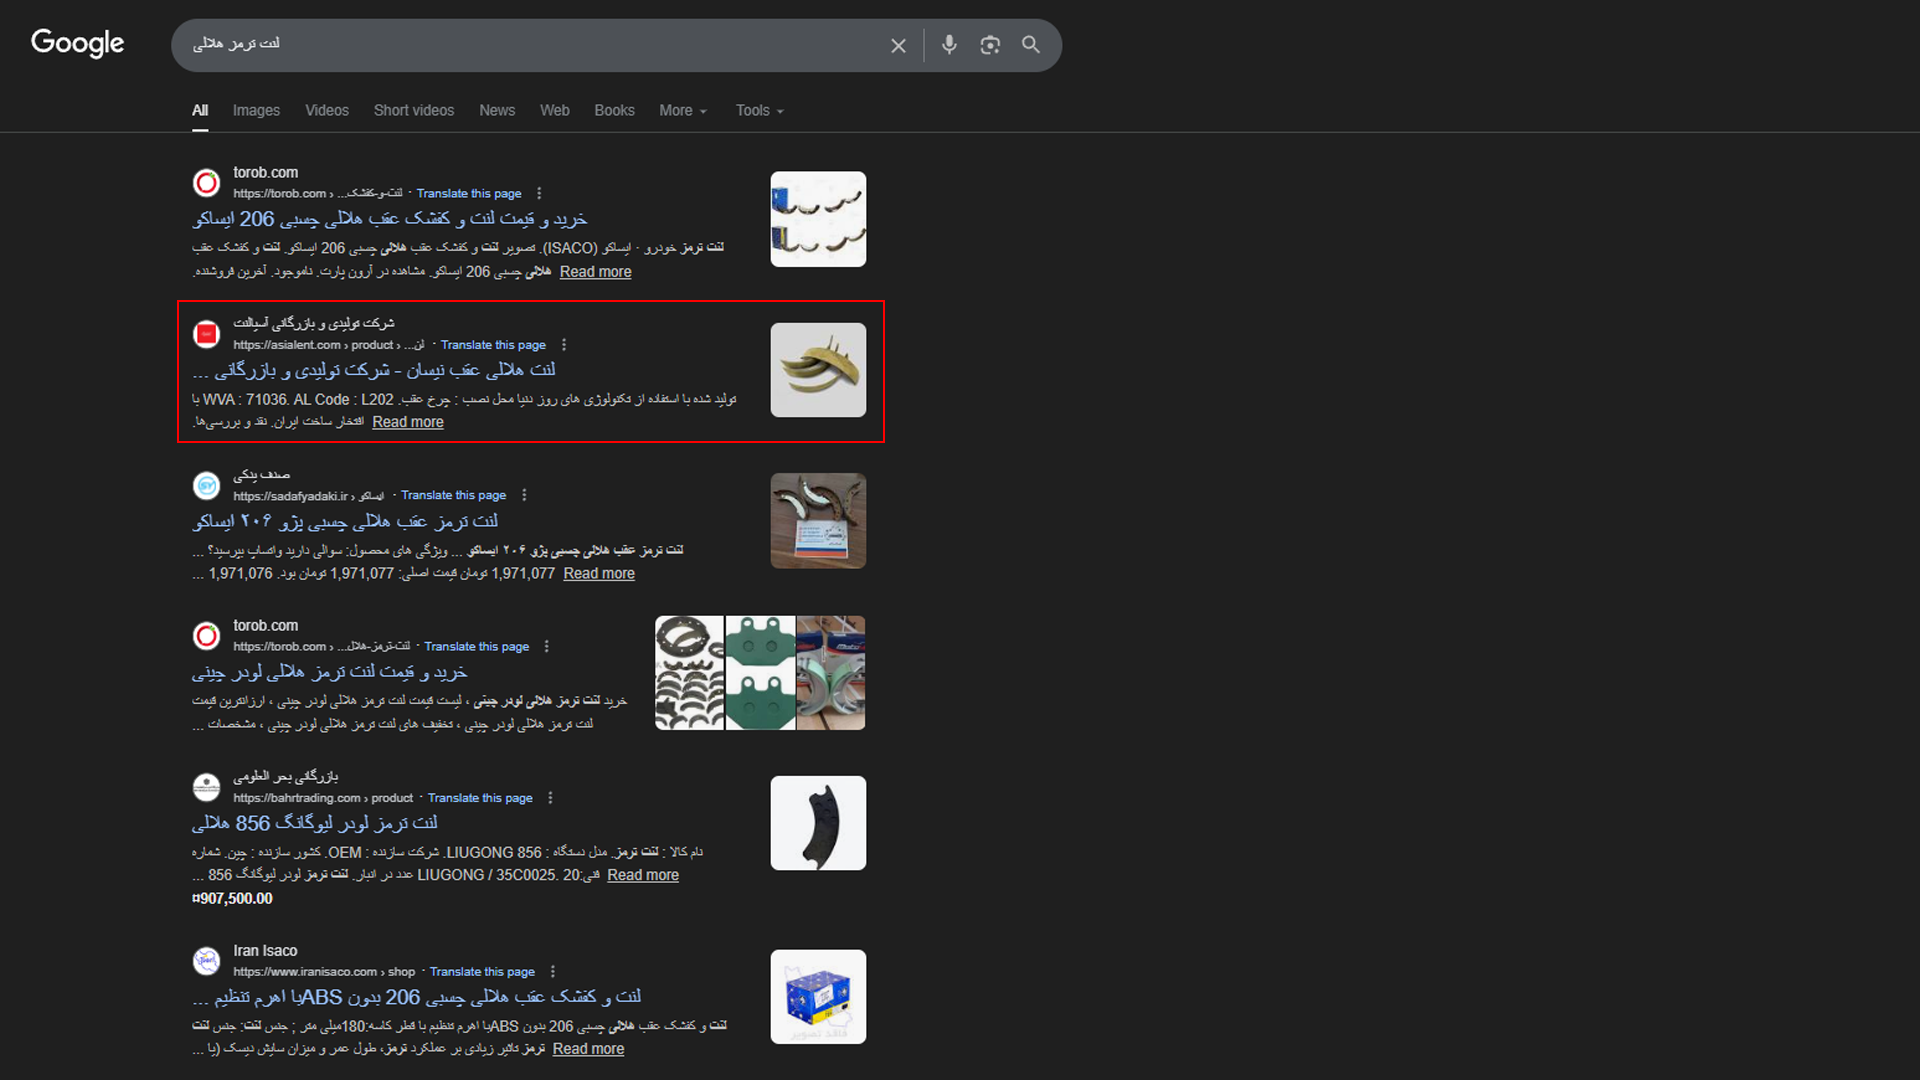Click torob.com favicon on first result
The width and height of the screenshot is (1920, 1080).
(x=207, y=183)
